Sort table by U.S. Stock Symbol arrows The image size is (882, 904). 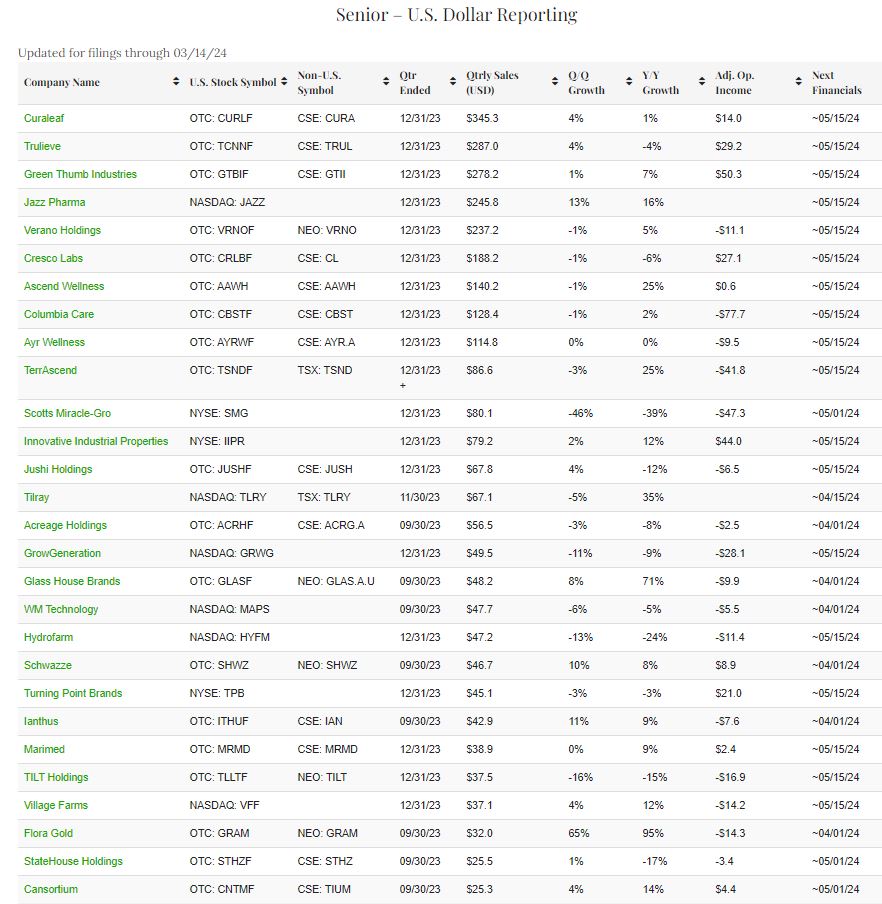point(285,82)
